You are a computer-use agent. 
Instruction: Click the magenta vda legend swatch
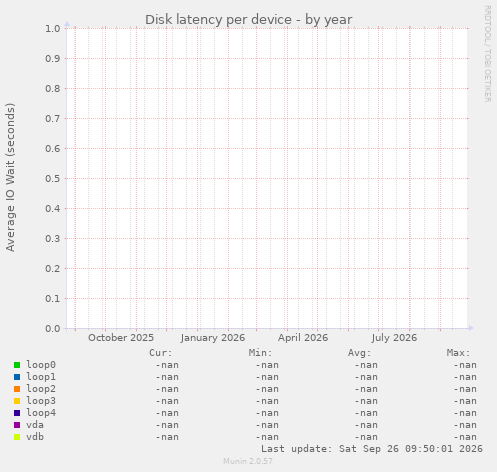pyautogui.click(x=17, y=425)
